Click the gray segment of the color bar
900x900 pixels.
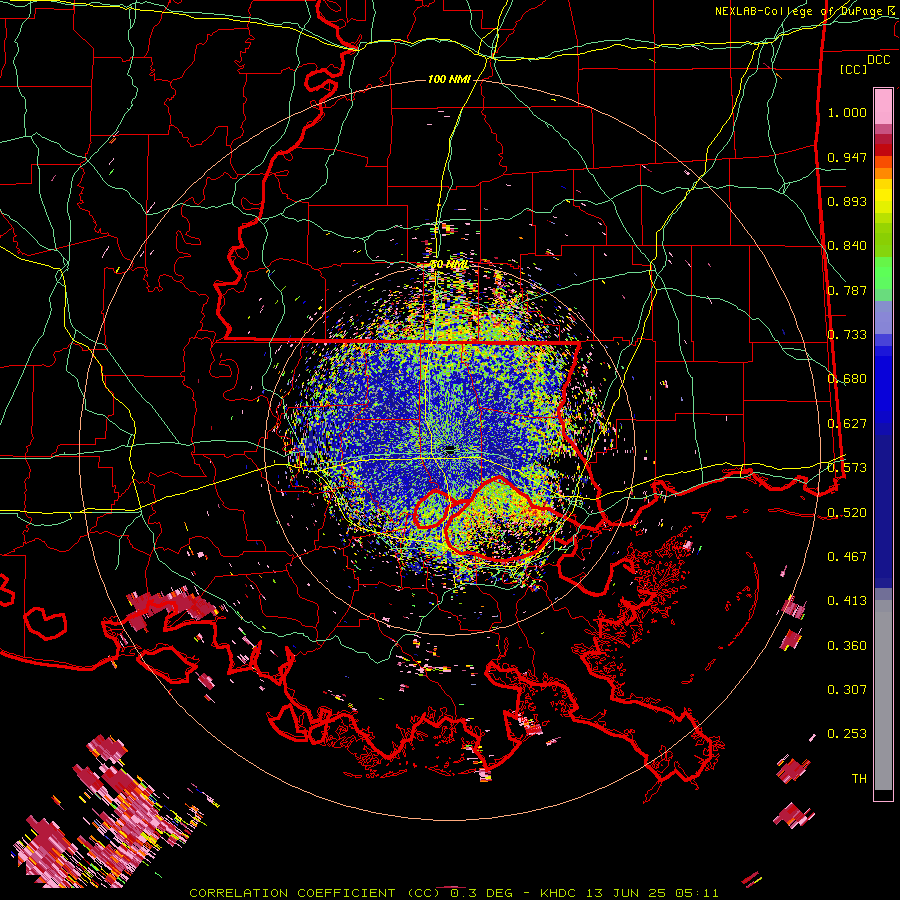(883, 695)
